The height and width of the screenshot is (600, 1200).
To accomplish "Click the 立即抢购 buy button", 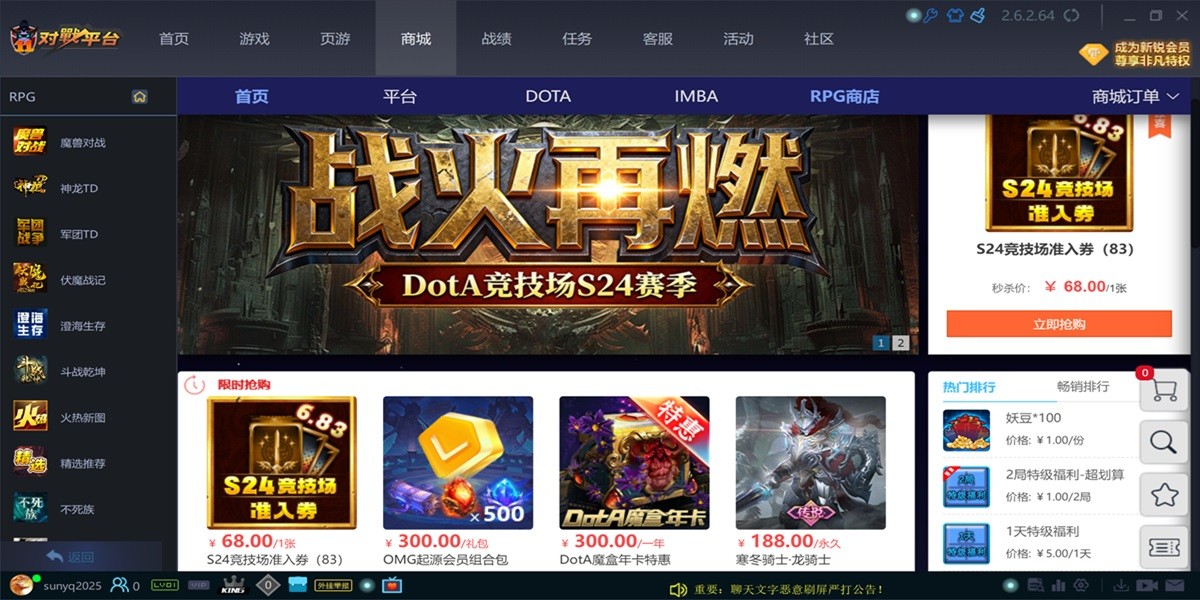I will [x=1059, y=324].
